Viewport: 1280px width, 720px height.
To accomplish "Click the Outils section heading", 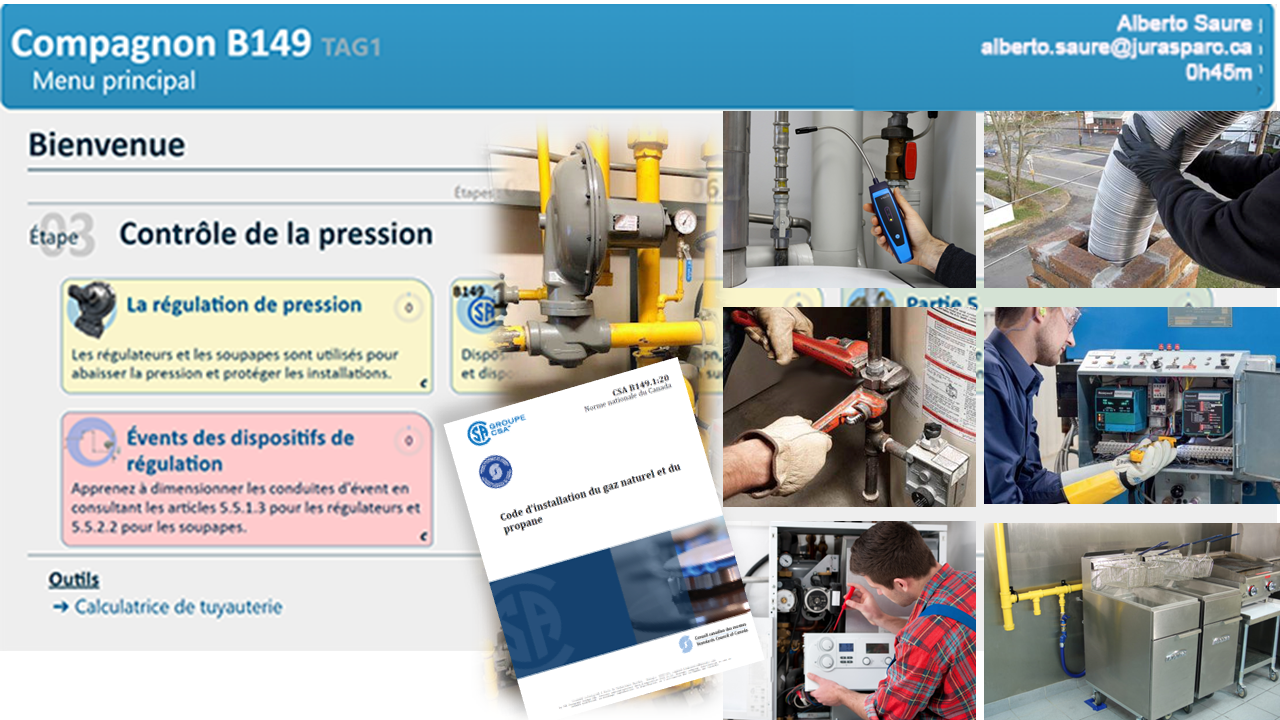I will pyautogui.click(x=74, y=580).
